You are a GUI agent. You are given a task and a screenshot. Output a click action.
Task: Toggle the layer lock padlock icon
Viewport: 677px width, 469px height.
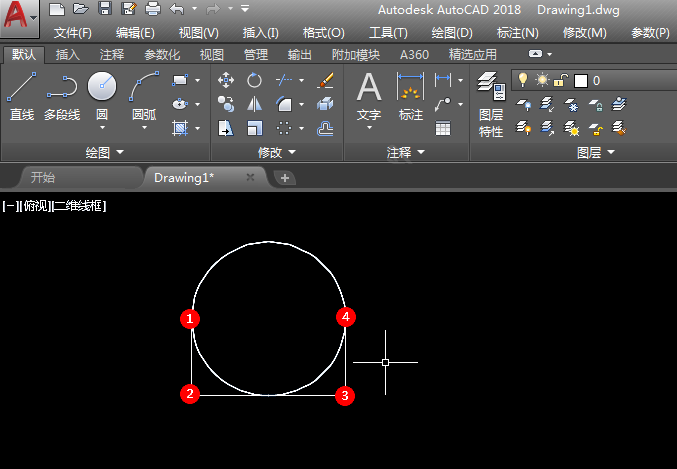(561, 80)
